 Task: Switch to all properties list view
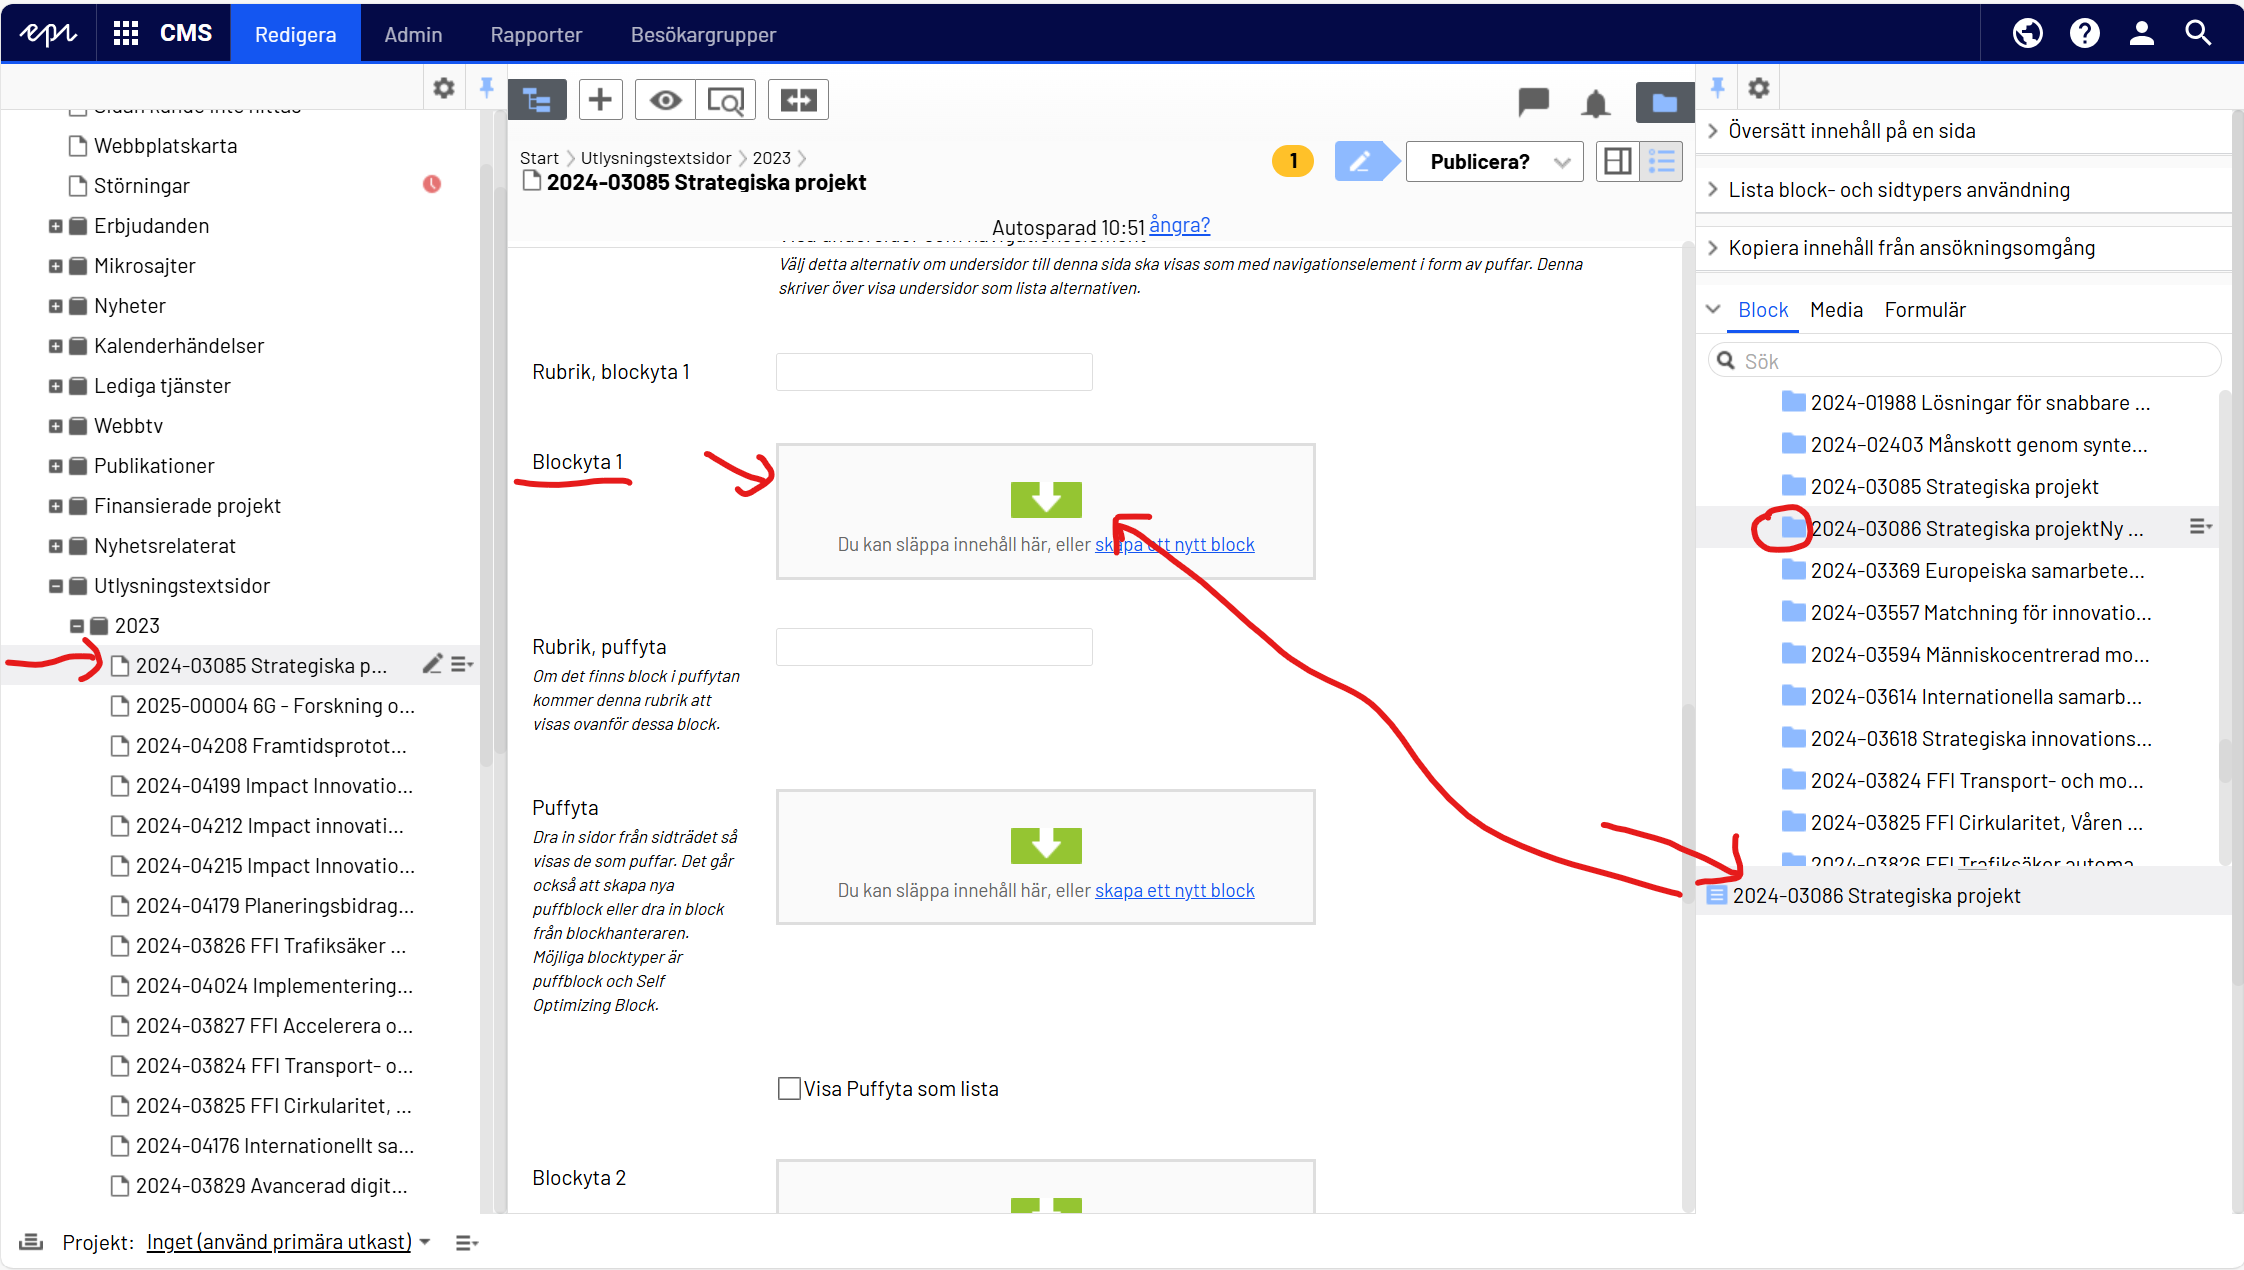click(x=1662, y=162)
